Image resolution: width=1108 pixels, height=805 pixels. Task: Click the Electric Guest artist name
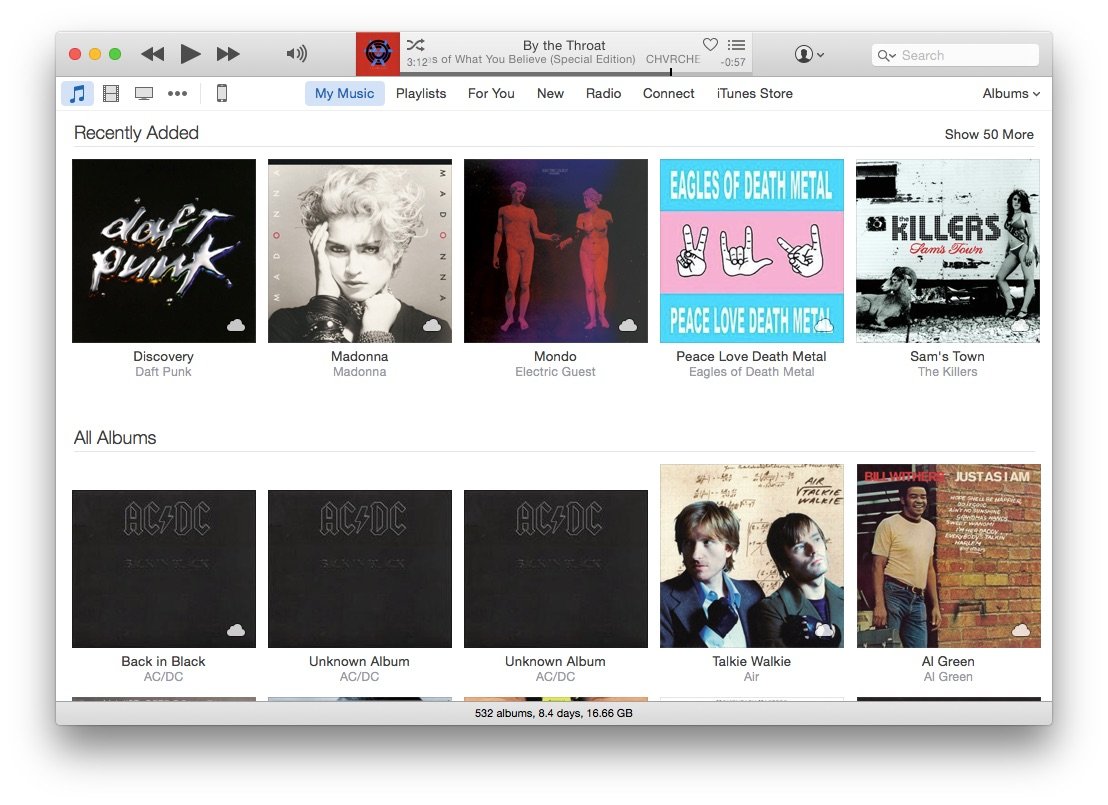click(x=555, y=372)
